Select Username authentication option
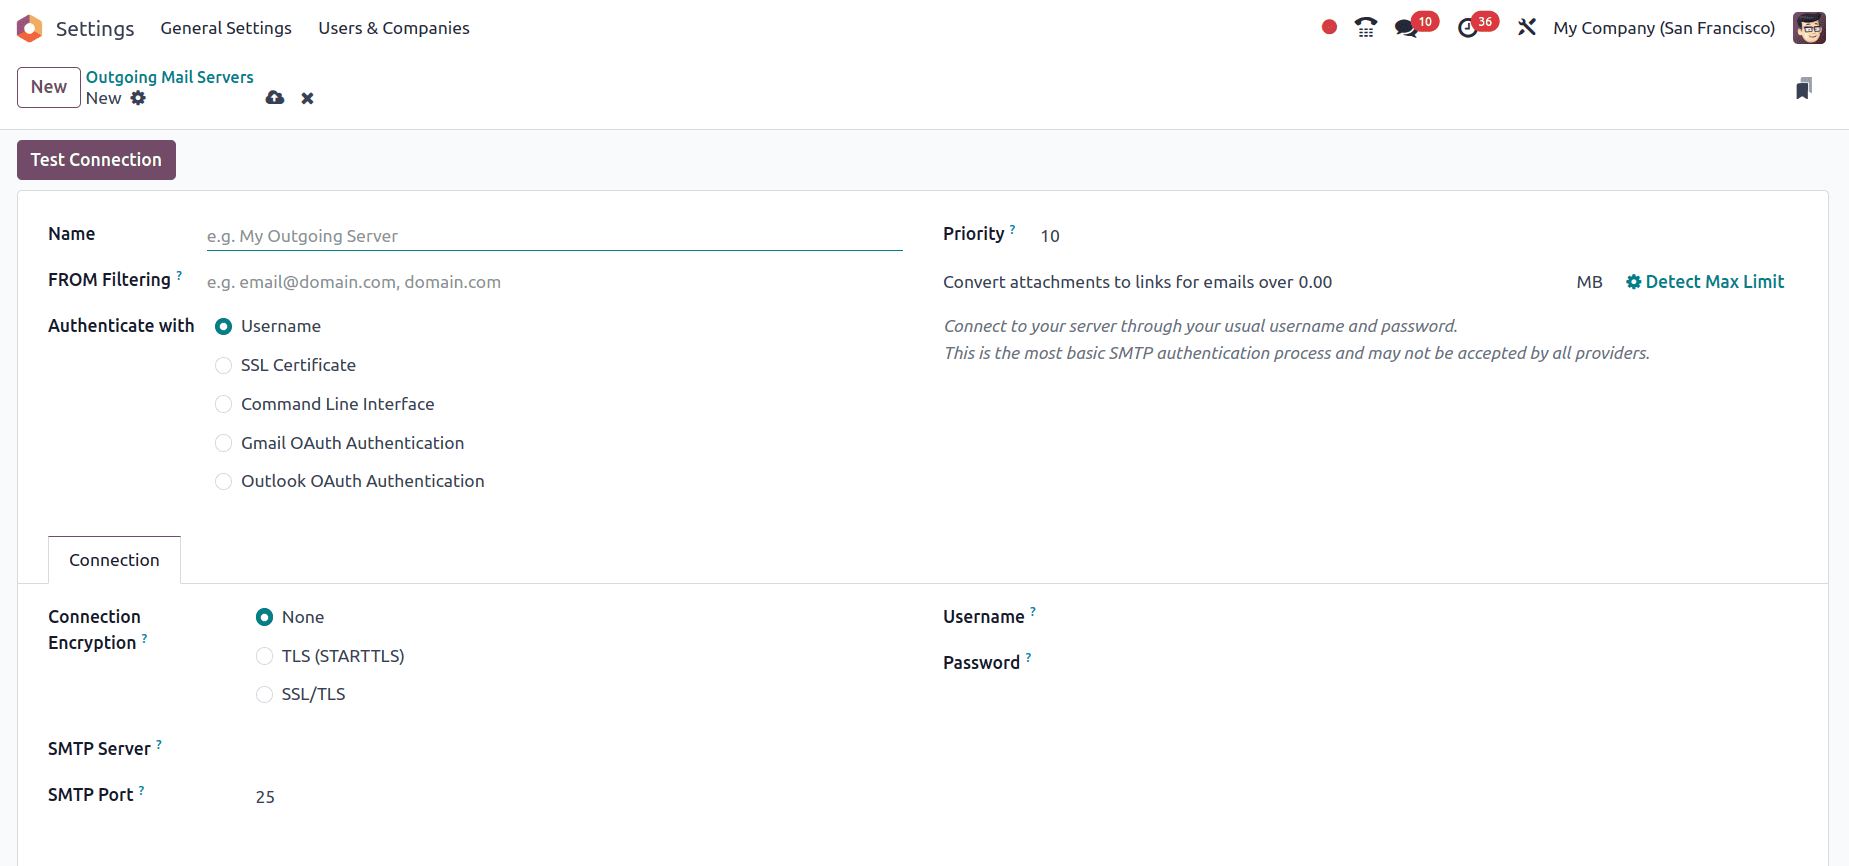Screen dimensions: 1849x866 coord(224,326)
